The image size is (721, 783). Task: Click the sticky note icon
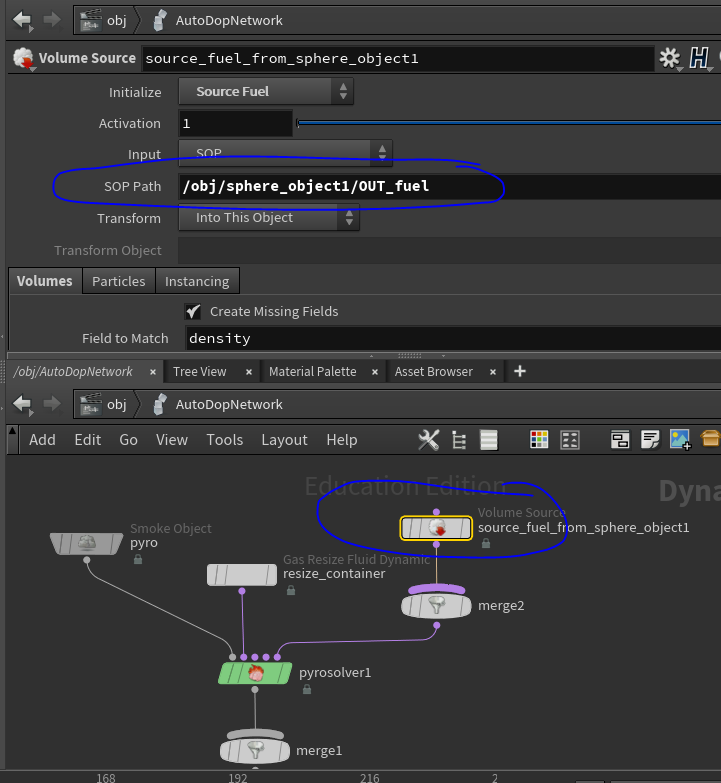pos(650,440)
